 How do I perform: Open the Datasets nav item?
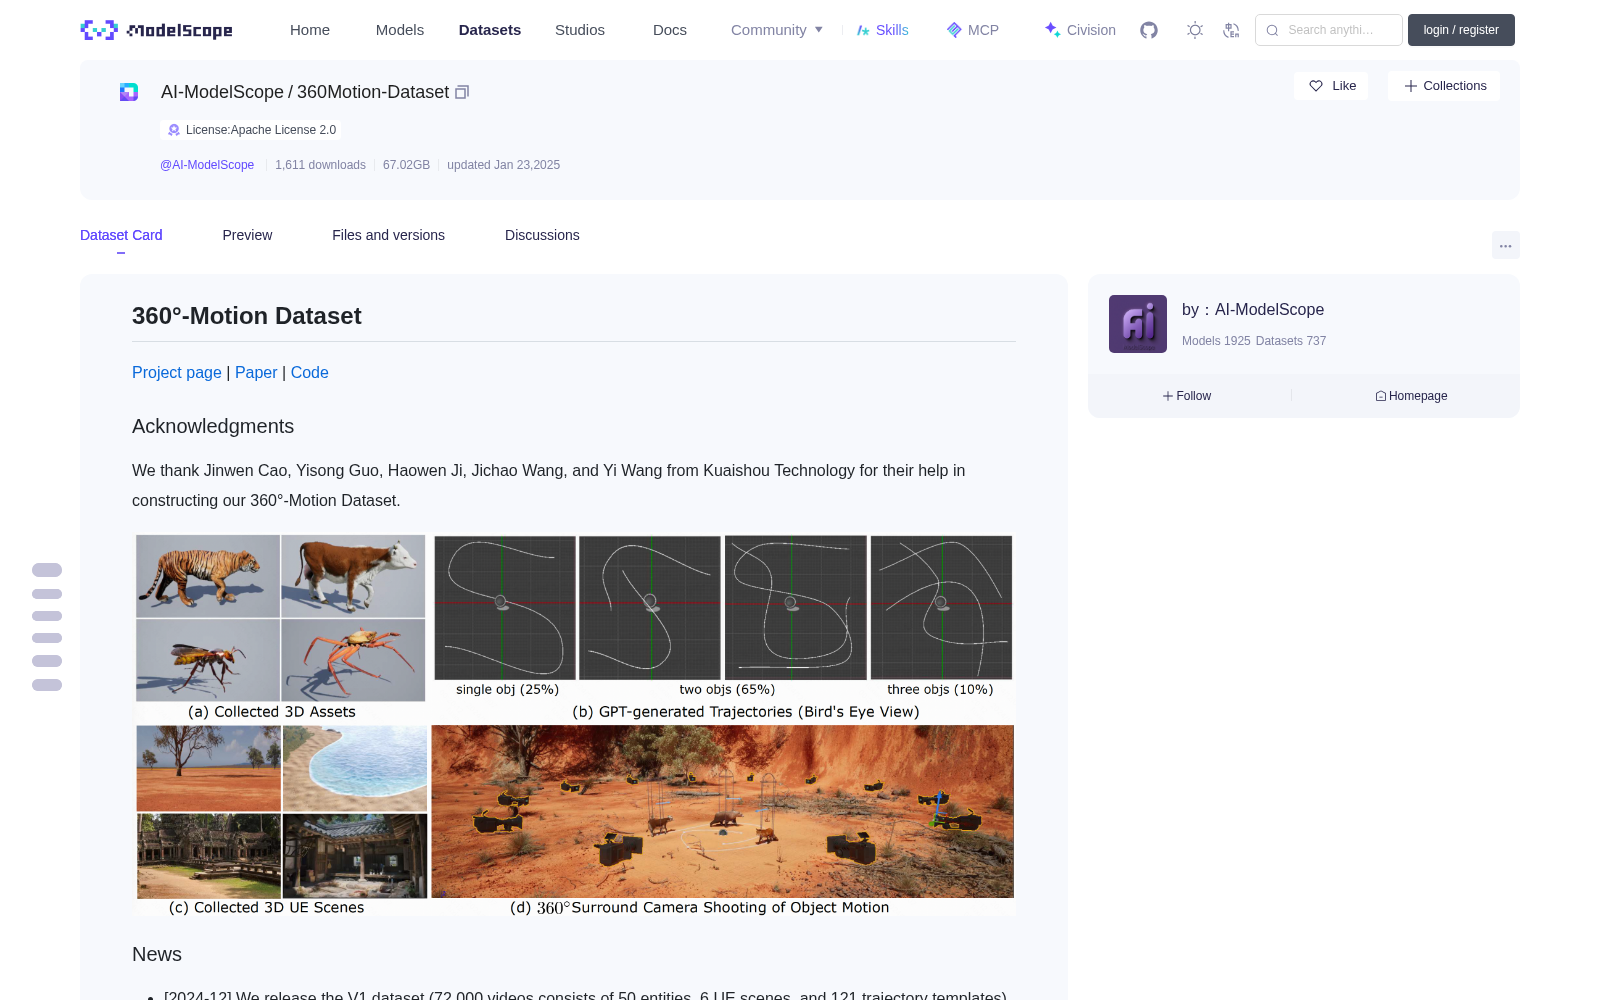490,30
